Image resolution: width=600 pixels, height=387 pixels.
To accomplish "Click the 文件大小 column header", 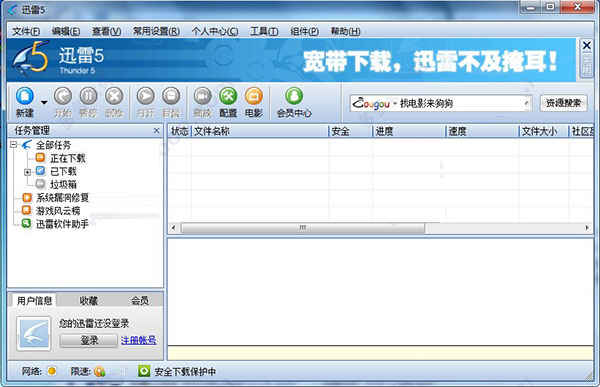I will coord(543,131).
